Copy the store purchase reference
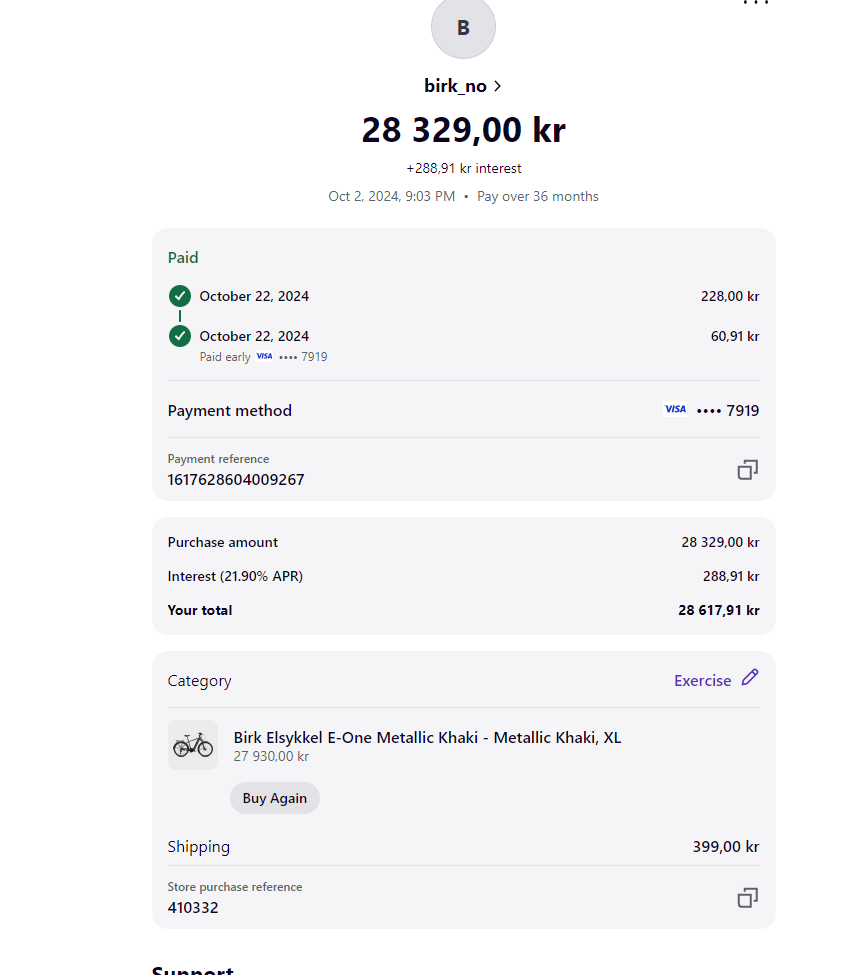Viewport: 841px width, 975px height. click(747, 897)
